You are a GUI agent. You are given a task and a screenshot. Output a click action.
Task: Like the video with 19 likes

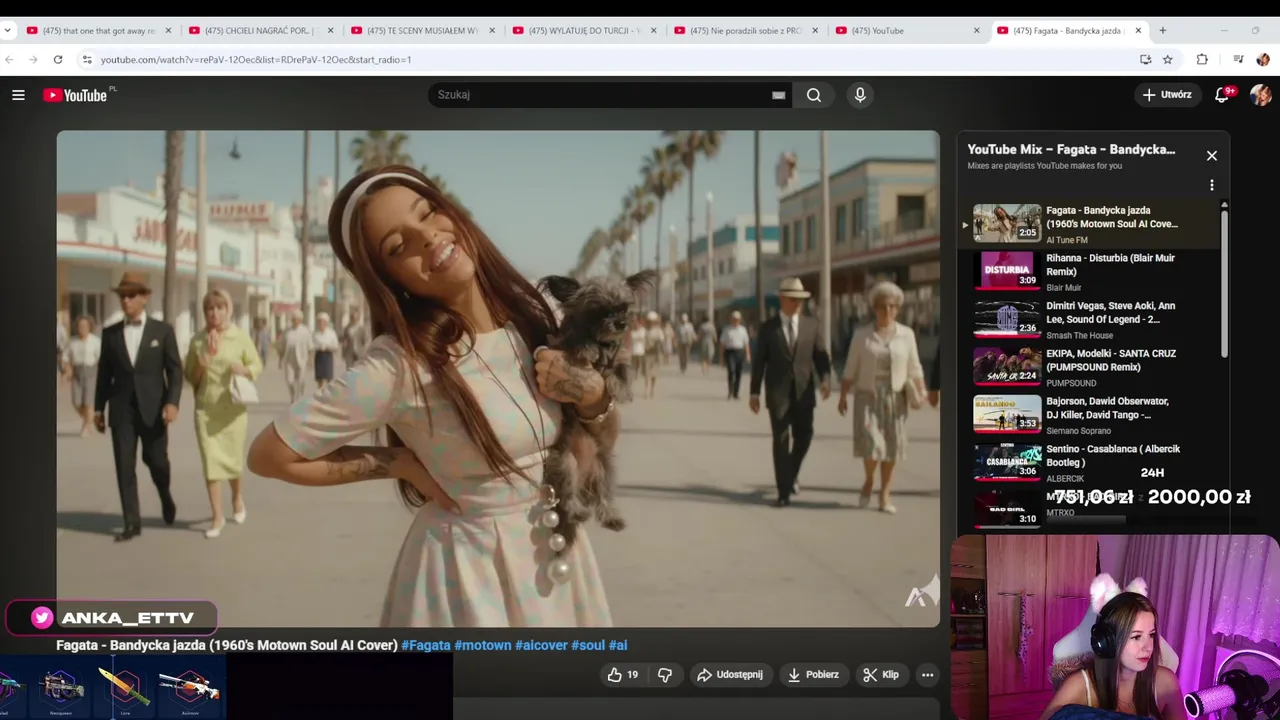point(622,675)
